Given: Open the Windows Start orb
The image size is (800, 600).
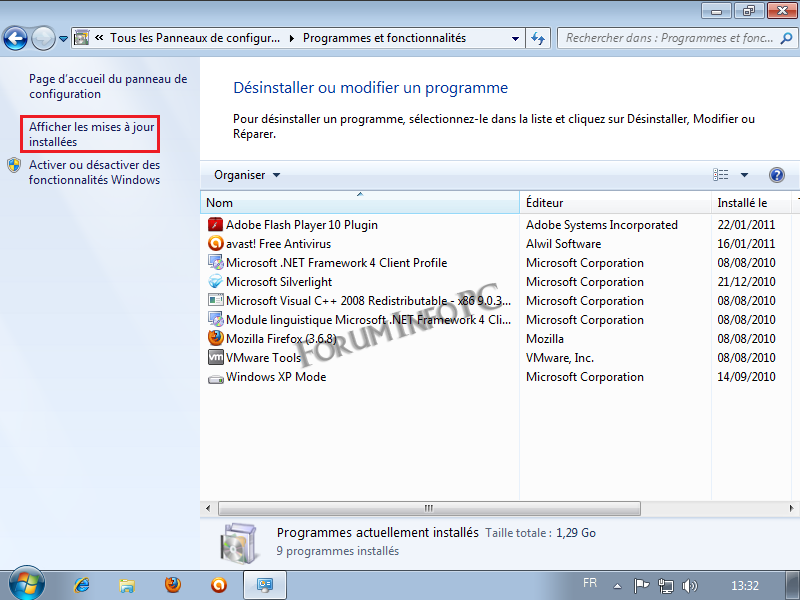Looking at the screenshot, I should point(27,583).
